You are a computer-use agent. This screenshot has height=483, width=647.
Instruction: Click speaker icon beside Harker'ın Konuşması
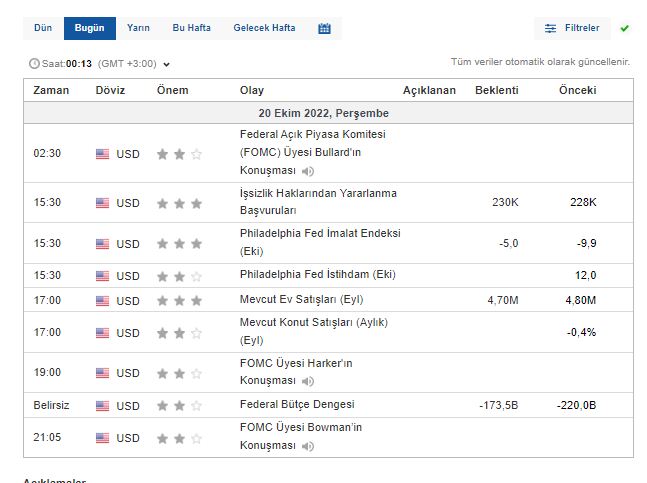tap(308, 381)
